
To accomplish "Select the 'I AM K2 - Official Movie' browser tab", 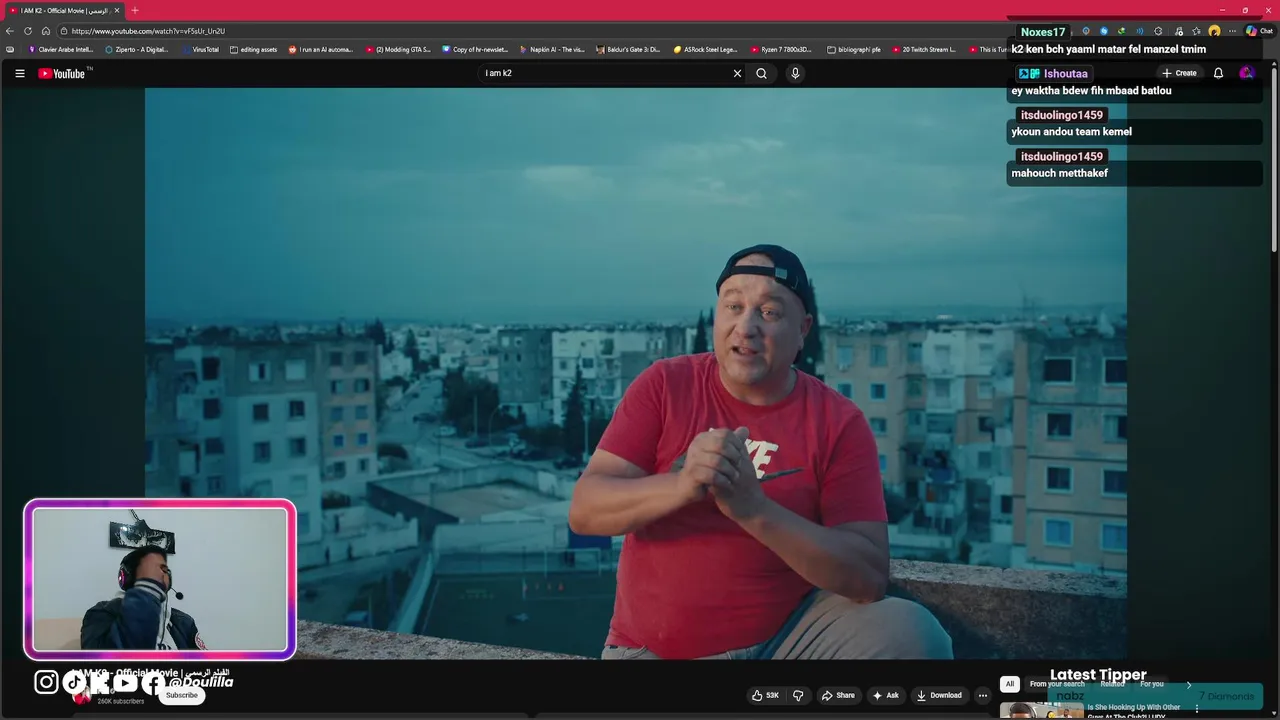I will [65, 10].
